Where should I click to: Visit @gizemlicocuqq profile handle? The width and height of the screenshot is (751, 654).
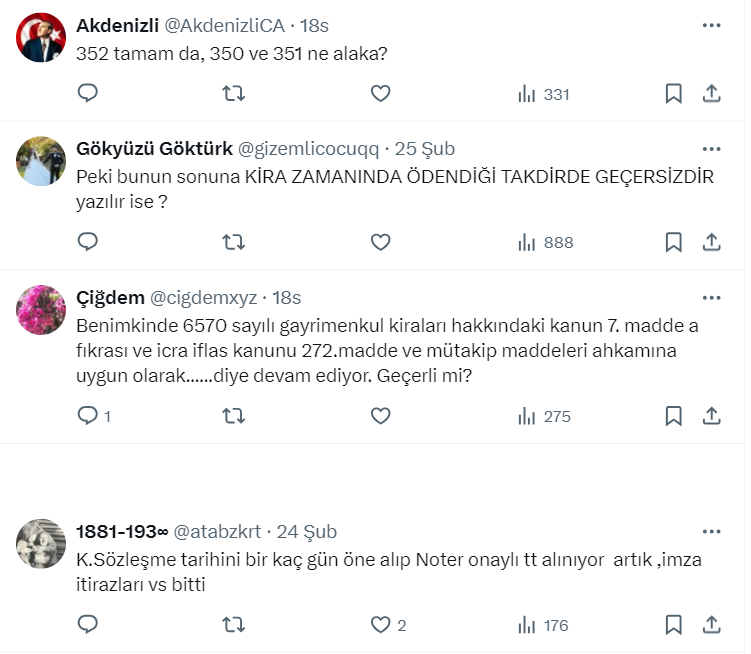pos(308,149)
